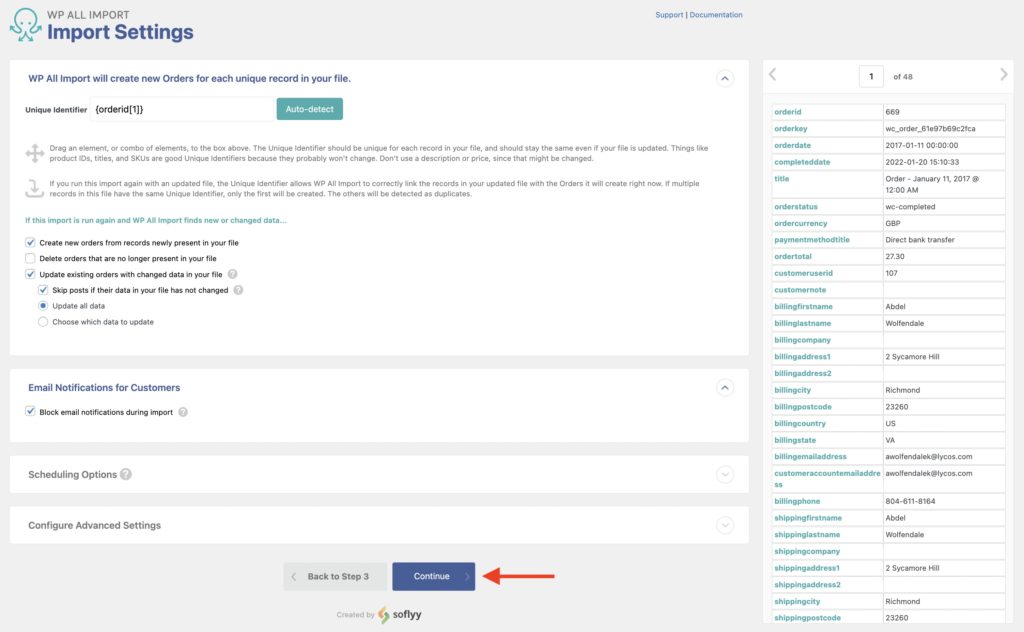This screenshot has width=1024, height=632.
Task: Open the Documentation link
Action: pyautogui.click(x=717, y=14)
